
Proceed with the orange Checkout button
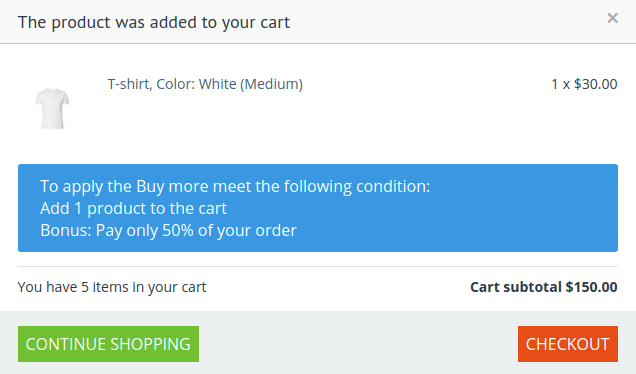pyautogui.click(x=568, y=344)
